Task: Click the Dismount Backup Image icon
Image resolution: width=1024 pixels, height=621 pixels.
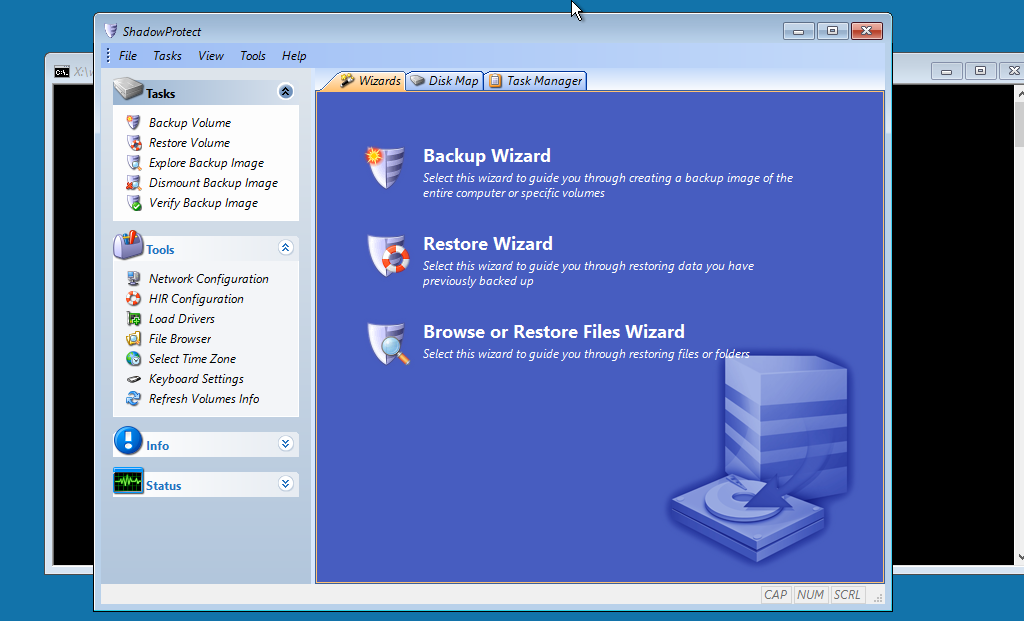Action: click(133, 183)
